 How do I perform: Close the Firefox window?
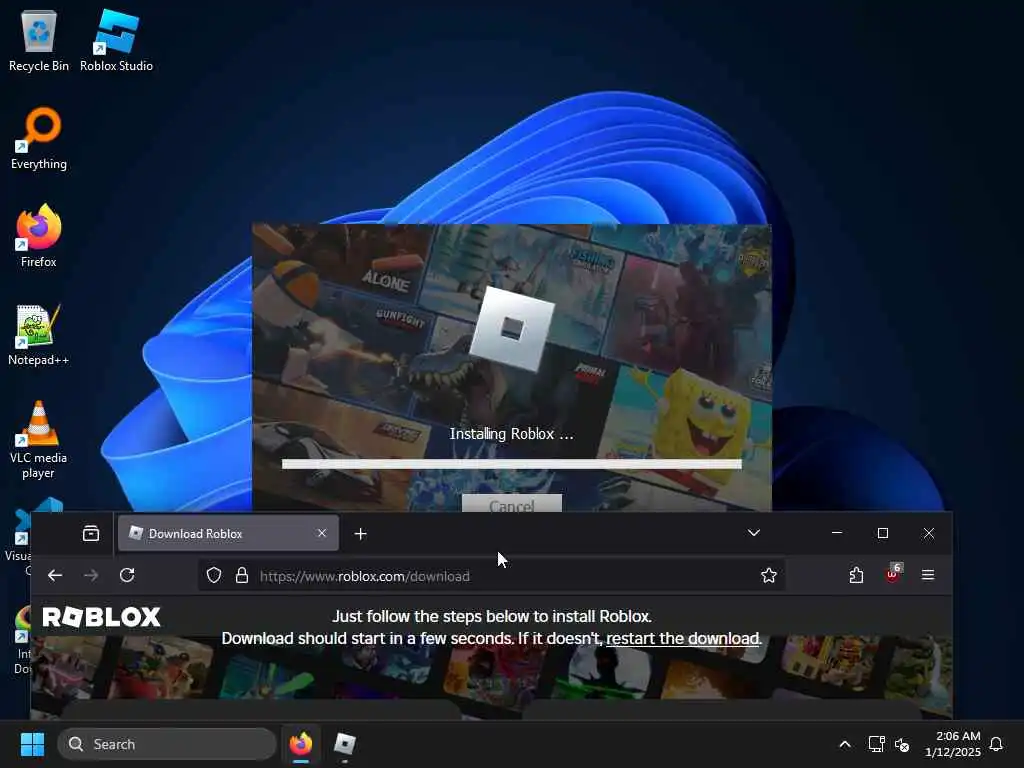tap(929, 533)
